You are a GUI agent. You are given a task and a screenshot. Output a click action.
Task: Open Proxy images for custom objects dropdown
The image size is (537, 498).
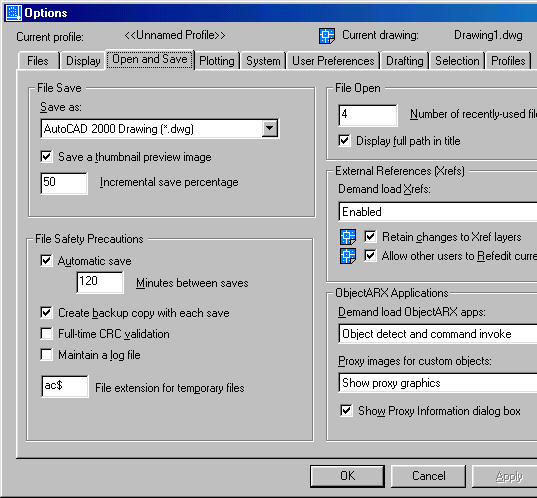(438, 383)
